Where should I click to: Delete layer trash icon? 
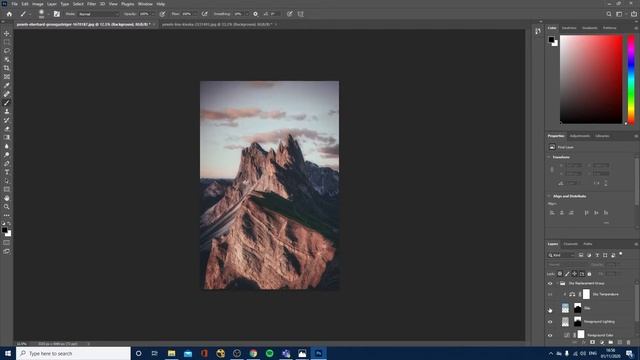click(629, 342)
